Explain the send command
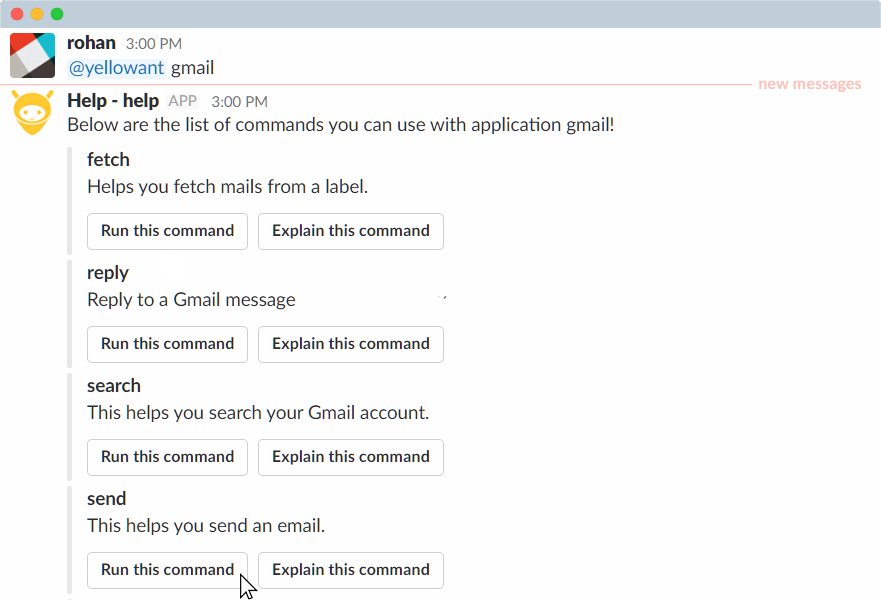This screenshot has height=600, width=881. [351, 570]
